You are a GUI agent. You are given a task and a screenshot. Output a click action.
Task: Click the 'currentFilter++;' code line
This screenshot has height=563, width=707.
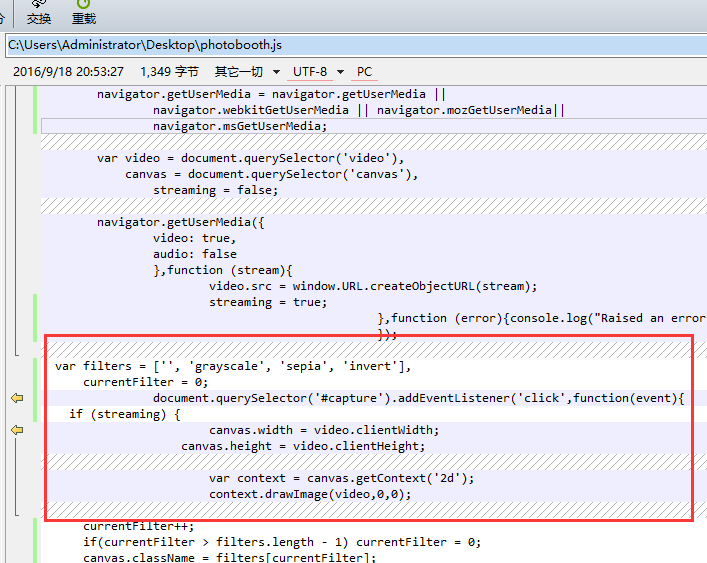[x=138, y=526]
